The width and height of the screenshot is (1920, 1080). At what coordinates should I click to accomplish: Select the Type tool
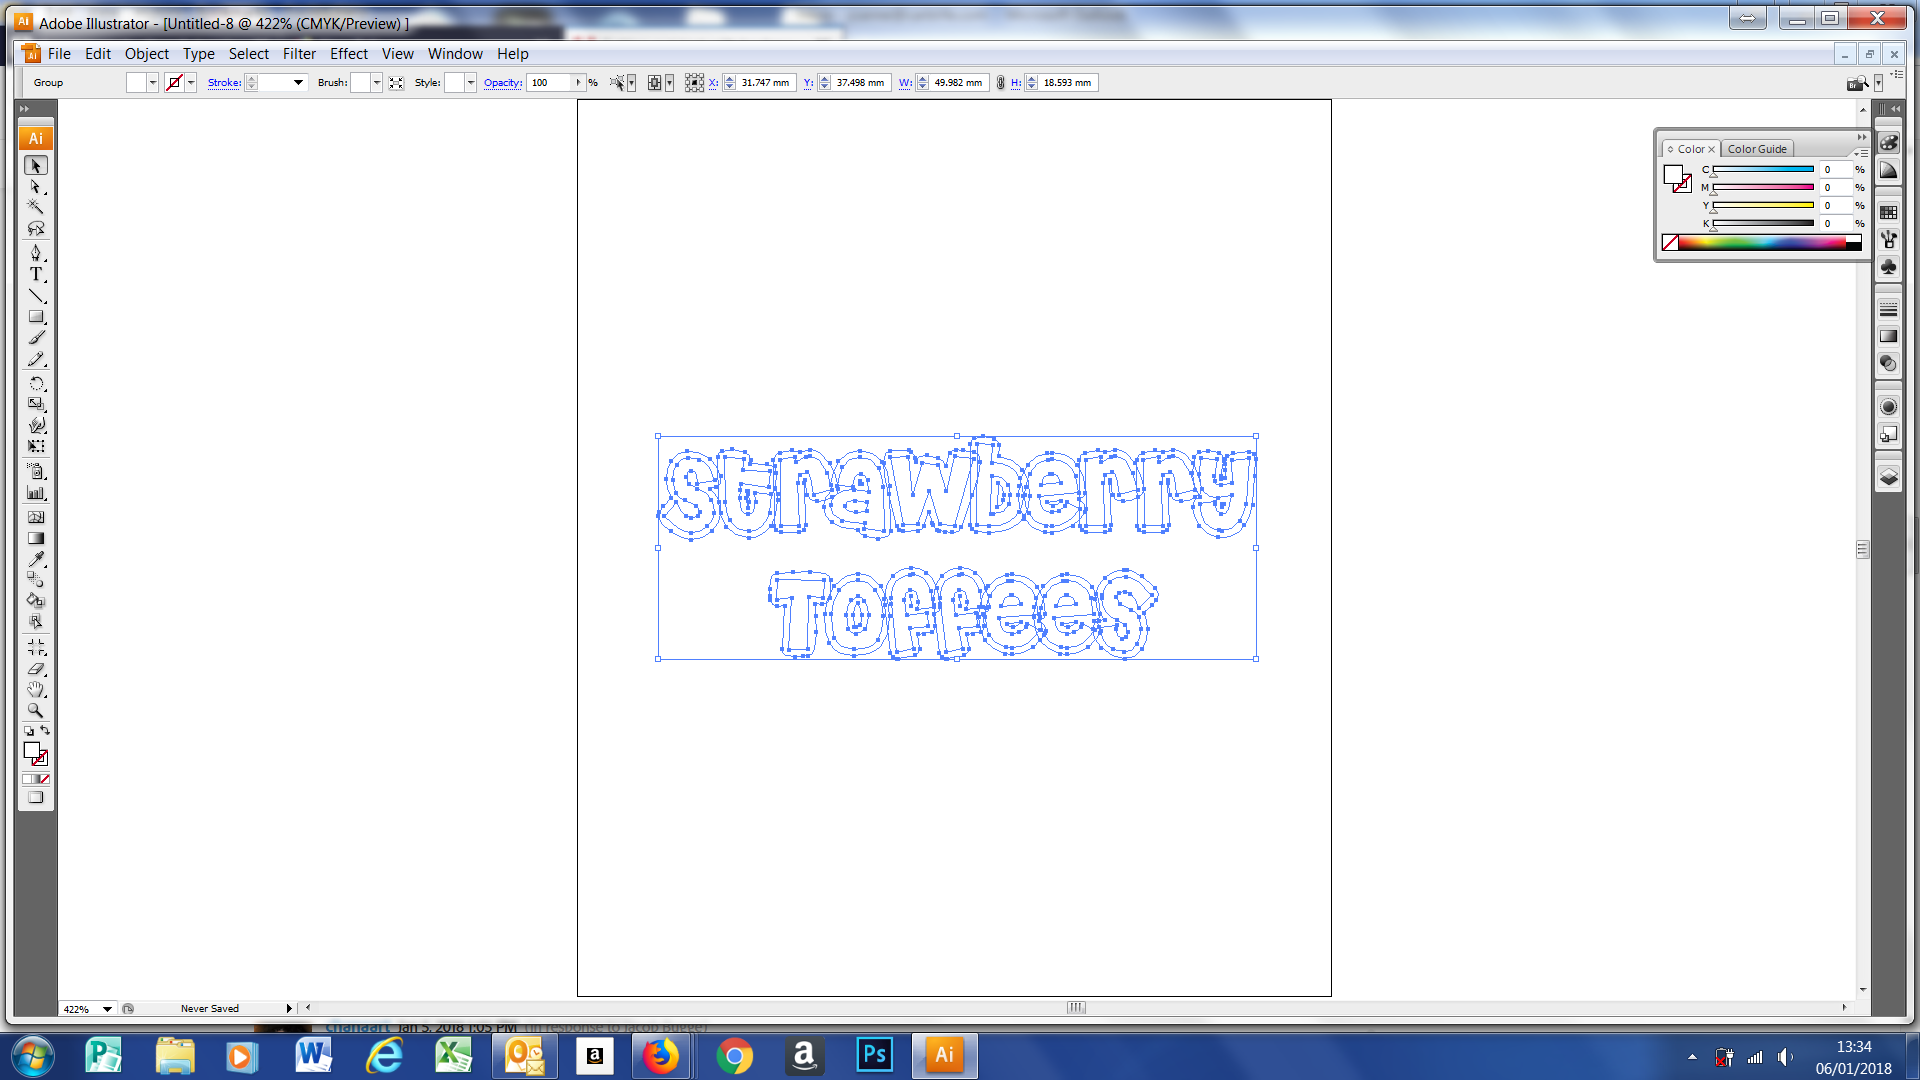pyautogui.click(x=36, y=274)
